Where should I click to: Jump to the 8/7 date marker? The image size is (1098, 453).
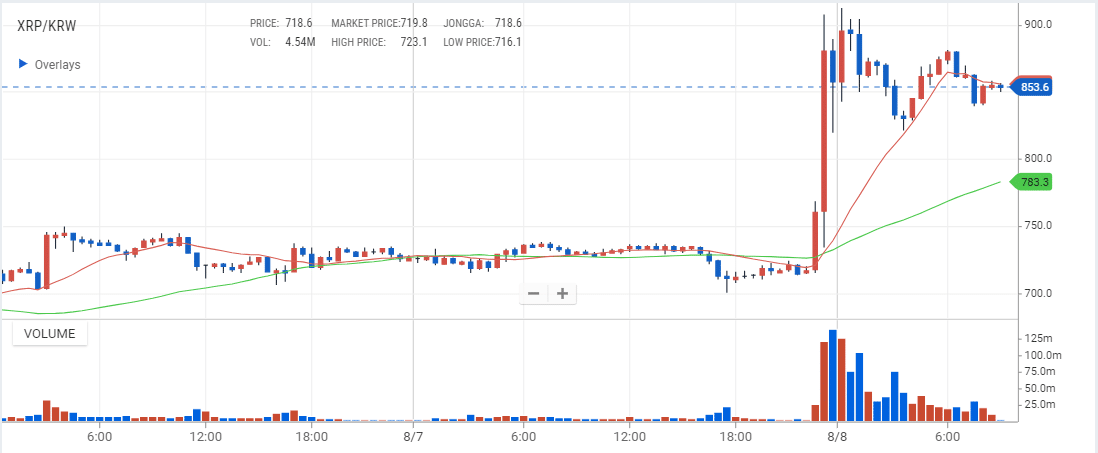414,437
